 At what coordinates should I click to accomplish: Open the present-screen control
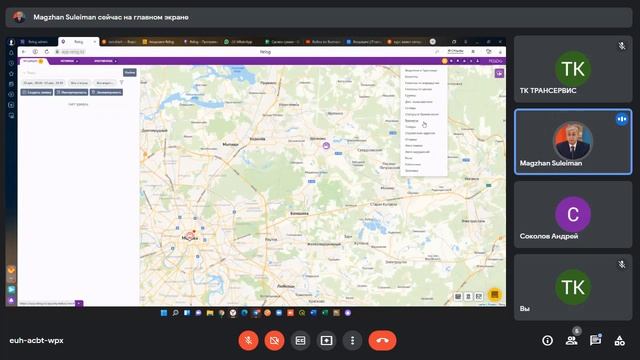click(327, 340)
